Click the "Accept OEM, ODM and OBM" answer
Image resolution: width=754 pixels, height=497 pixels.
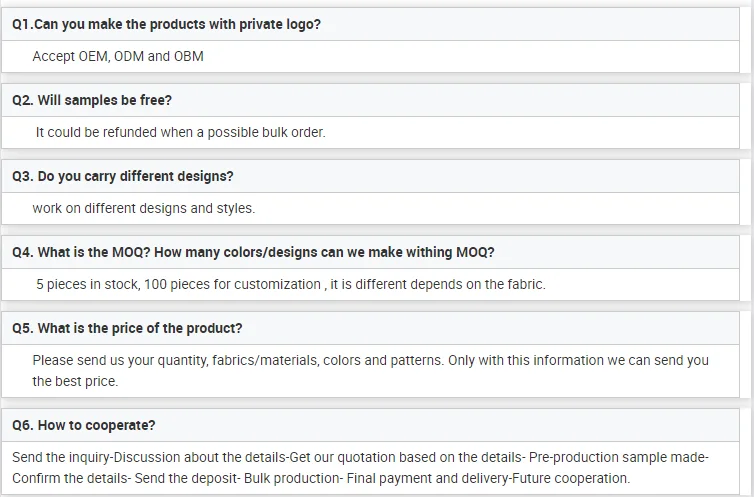[x=118, y=56]
